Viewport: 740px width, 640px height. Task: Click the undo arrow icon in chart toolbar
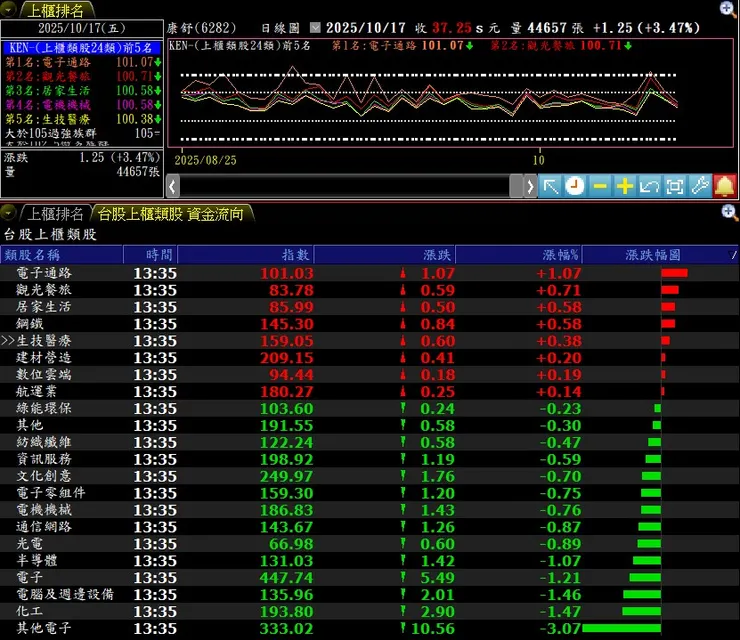coord(650,186)
